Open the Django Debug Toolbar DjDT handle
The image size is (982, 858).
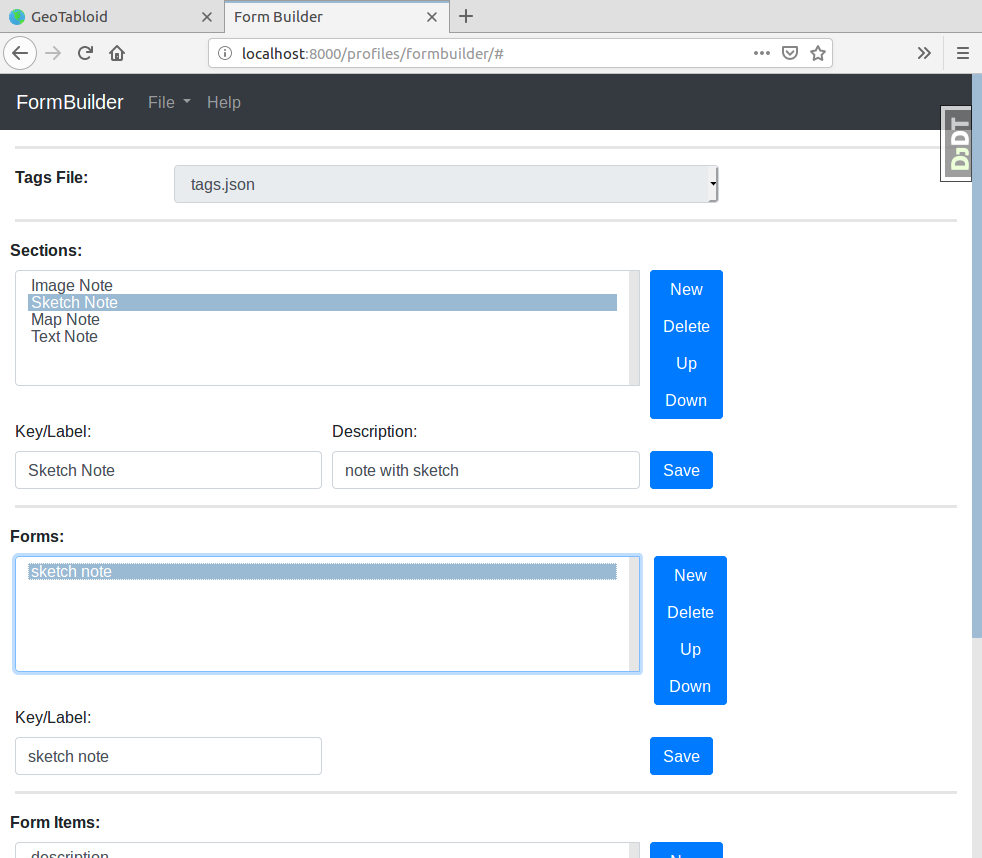click(956, 143)
